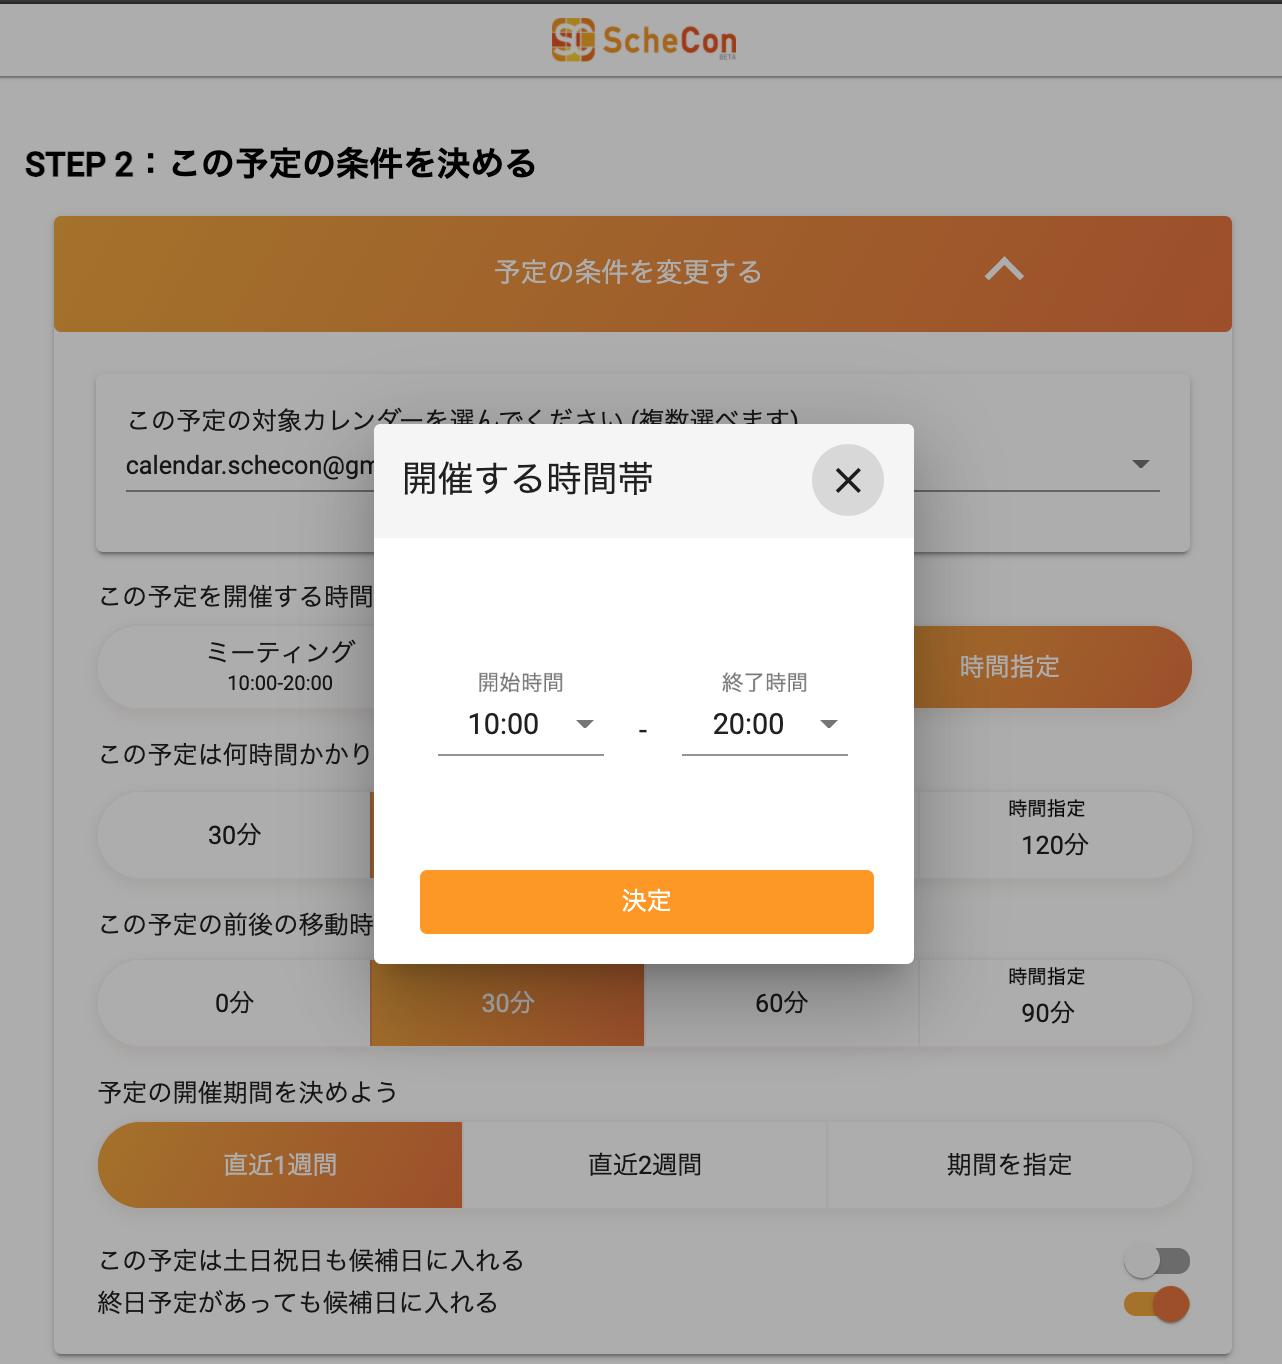
Task: Open the 開始時間 10:00 dropdown
Action: pos(521,724)
